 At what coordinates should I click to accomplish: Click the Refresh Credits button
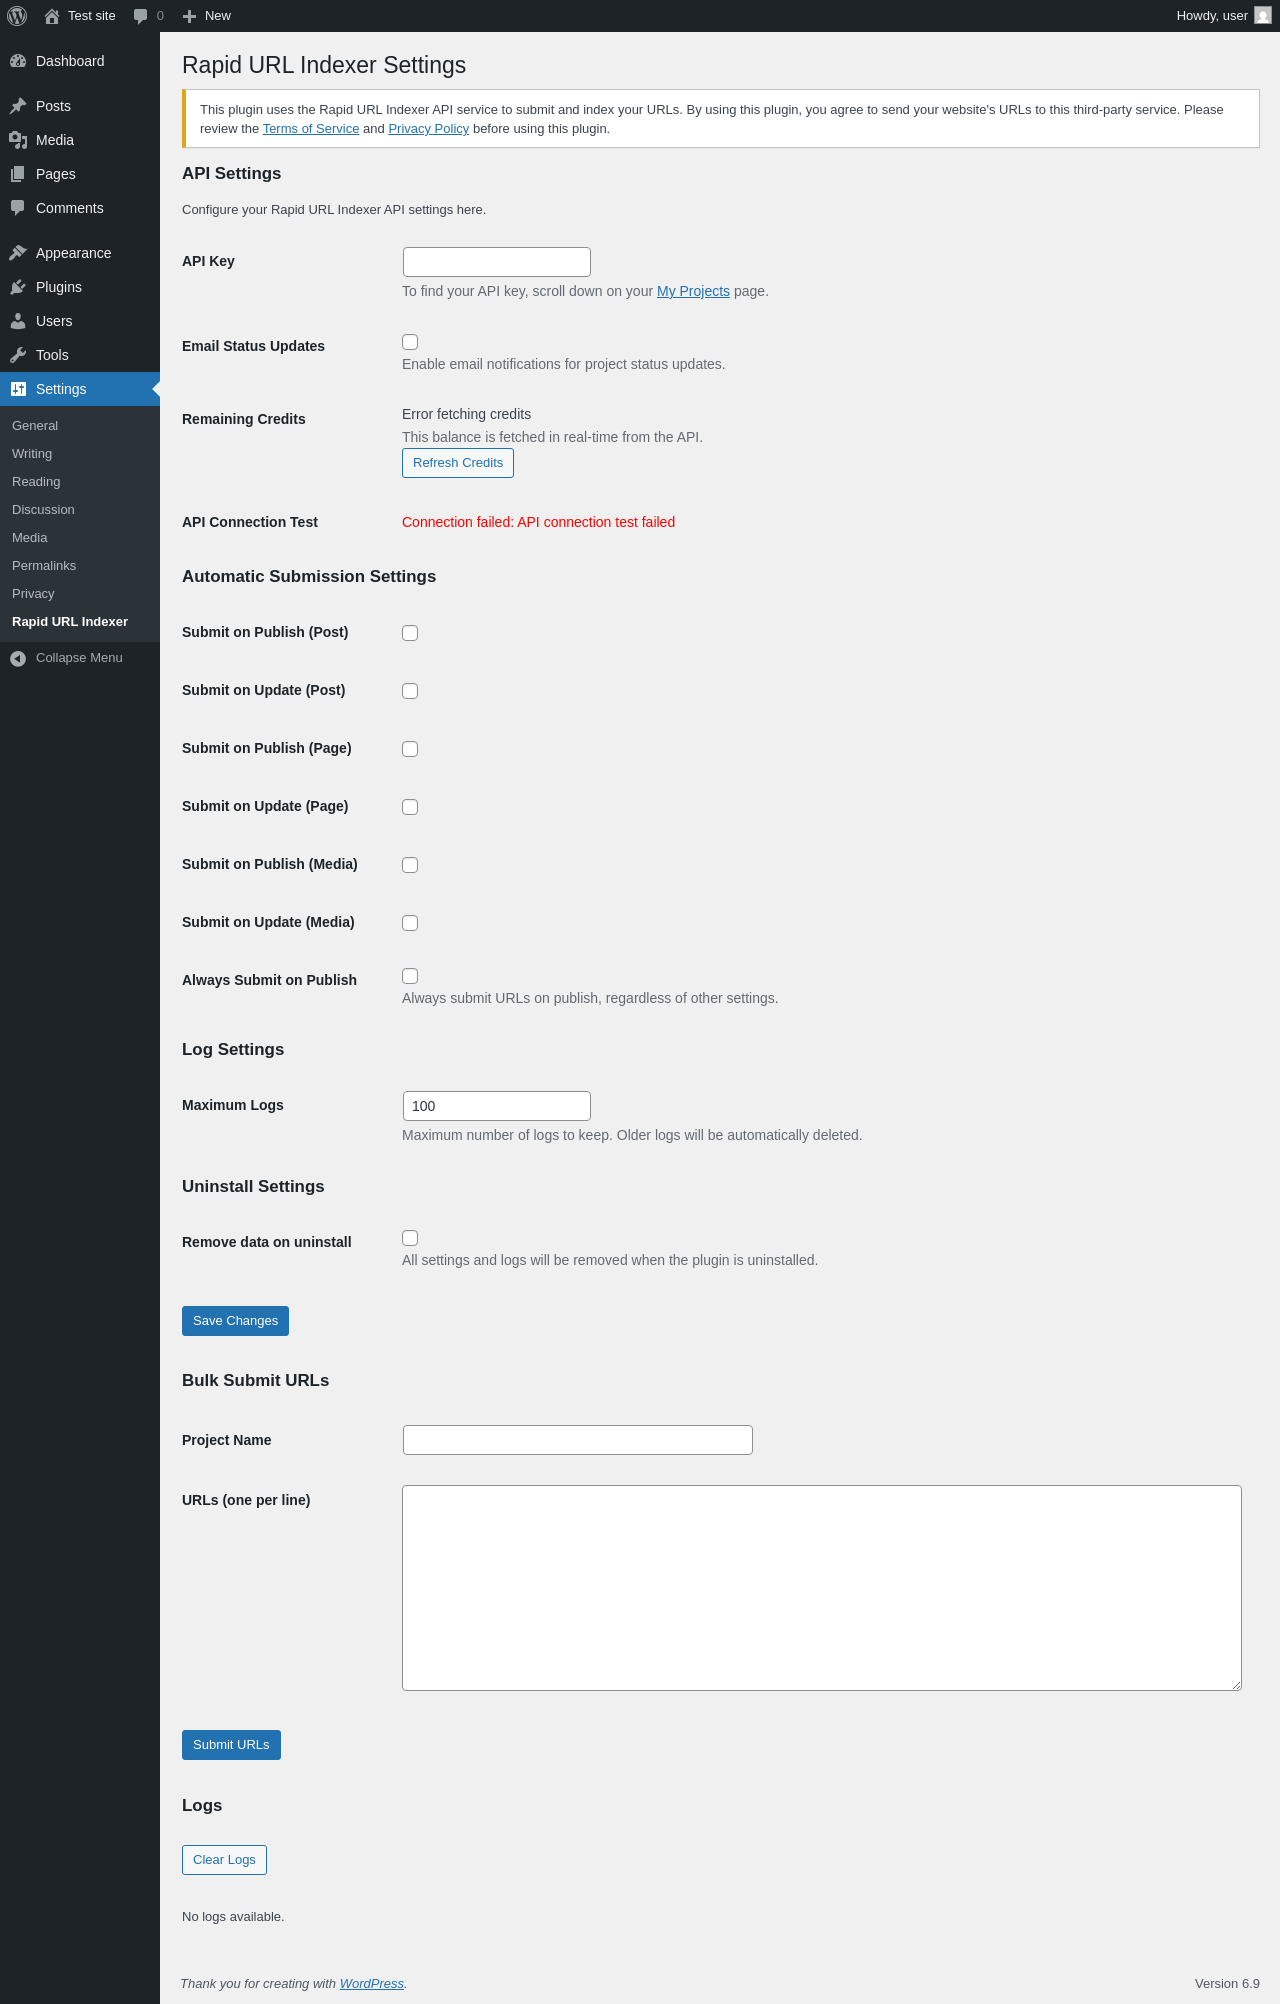pos(458,463)
